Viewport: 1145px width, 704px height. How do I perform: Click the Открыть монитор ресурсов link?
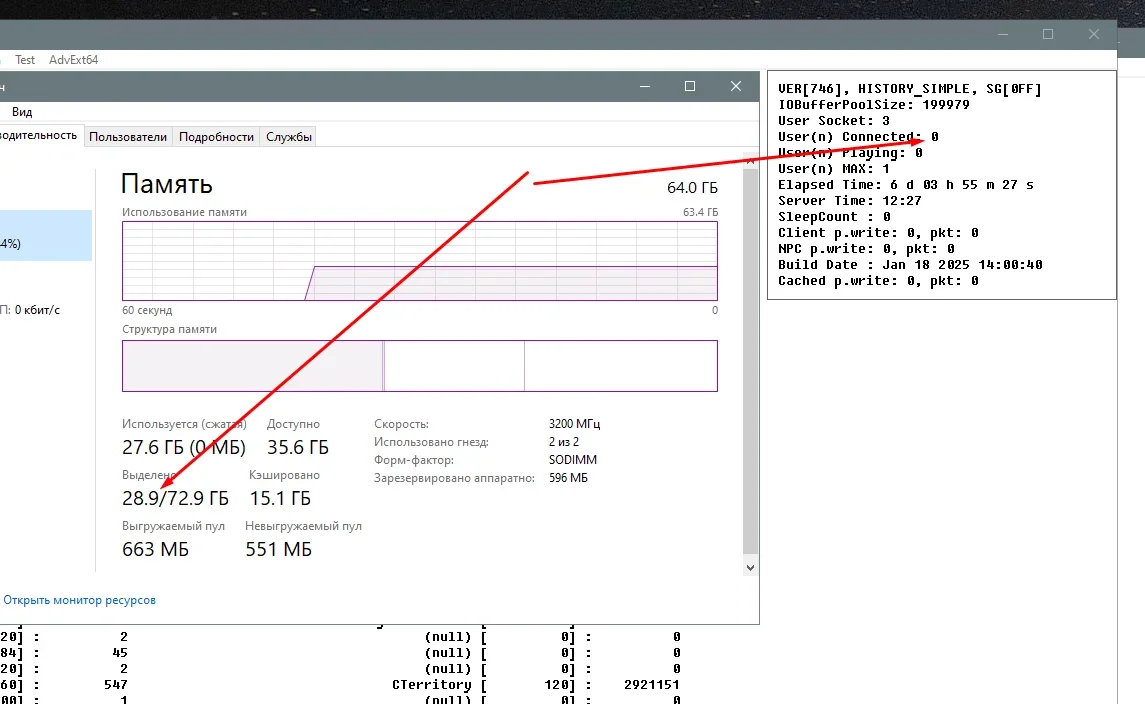click(80, 600)
